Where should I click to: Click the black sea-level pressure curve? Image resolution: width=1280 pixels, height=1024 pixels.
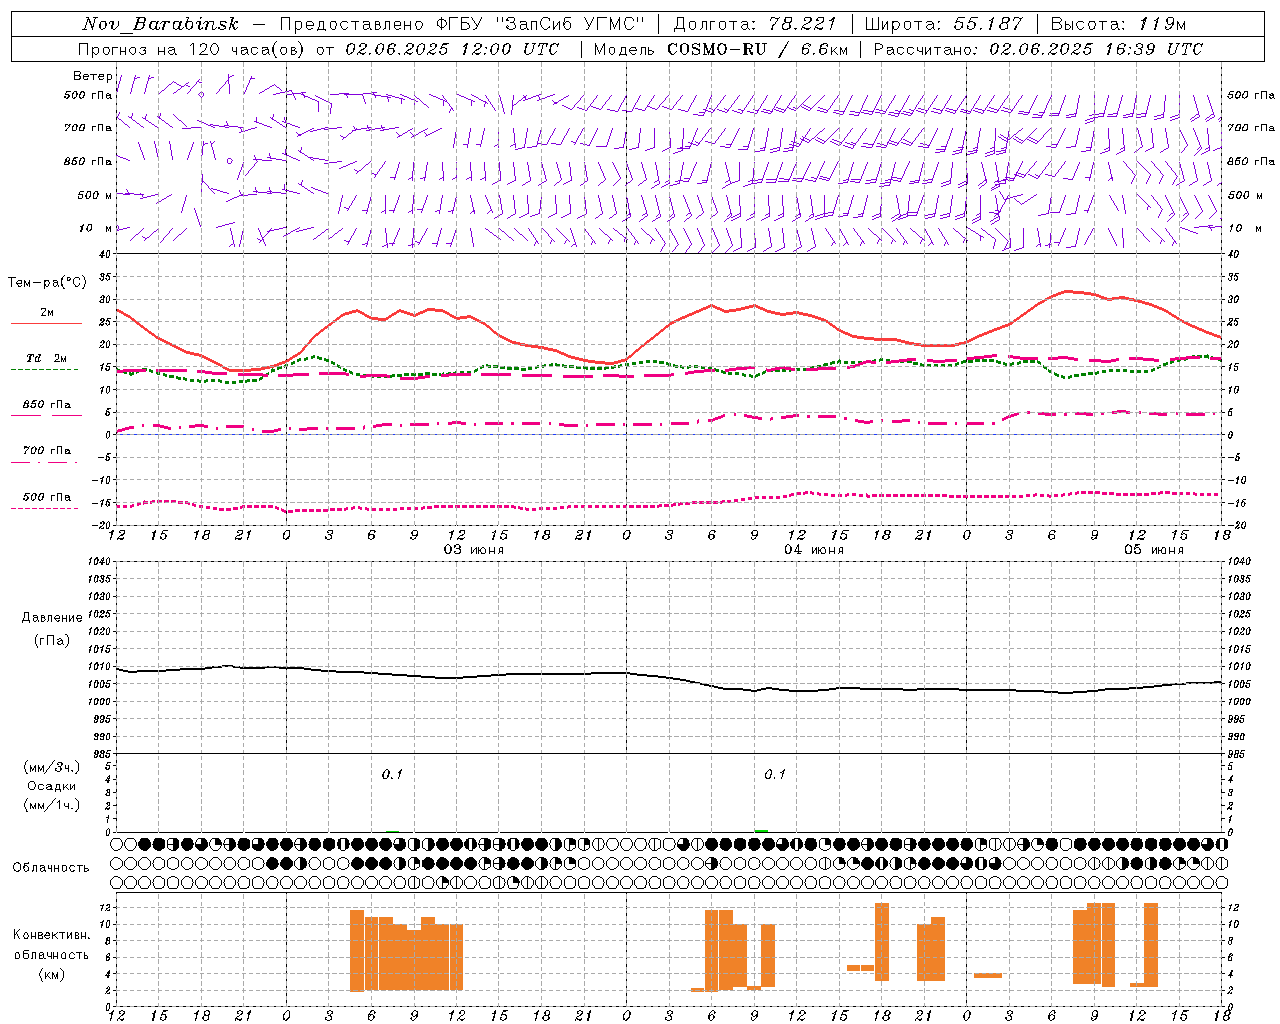669,679
